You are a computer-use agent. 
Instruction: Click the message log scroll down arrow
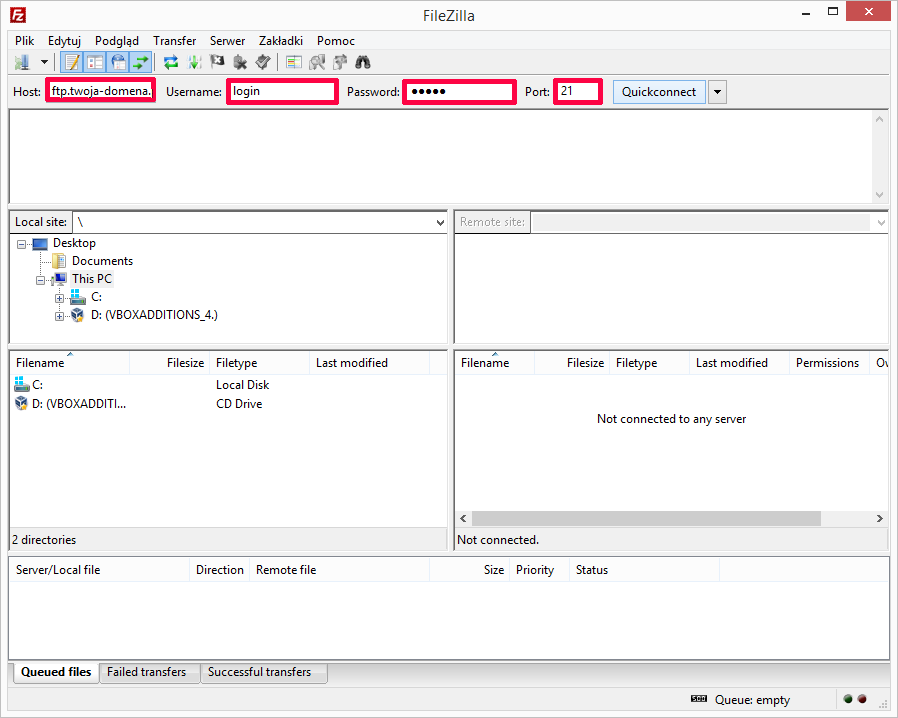(x=879, y=195)
